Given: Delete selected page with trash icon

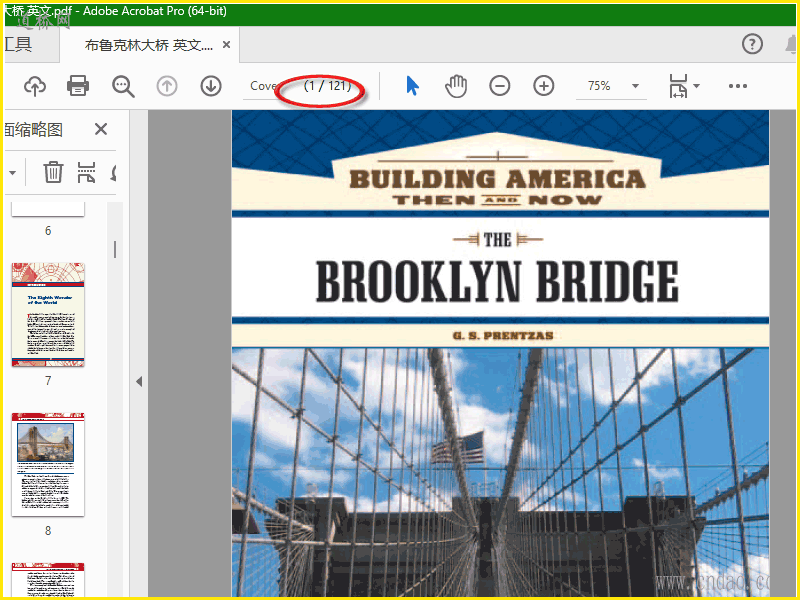Looking at the screenshot, I should click(53, 172).
